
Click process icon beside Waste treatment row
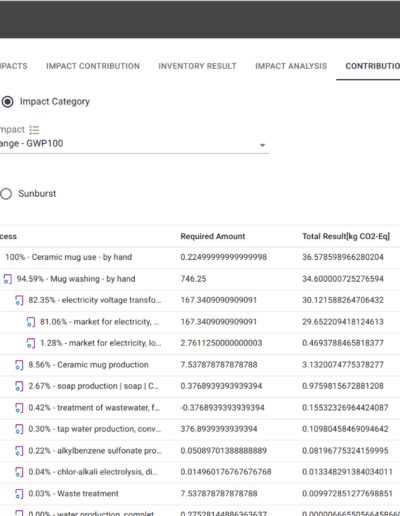tap(19, 494)
